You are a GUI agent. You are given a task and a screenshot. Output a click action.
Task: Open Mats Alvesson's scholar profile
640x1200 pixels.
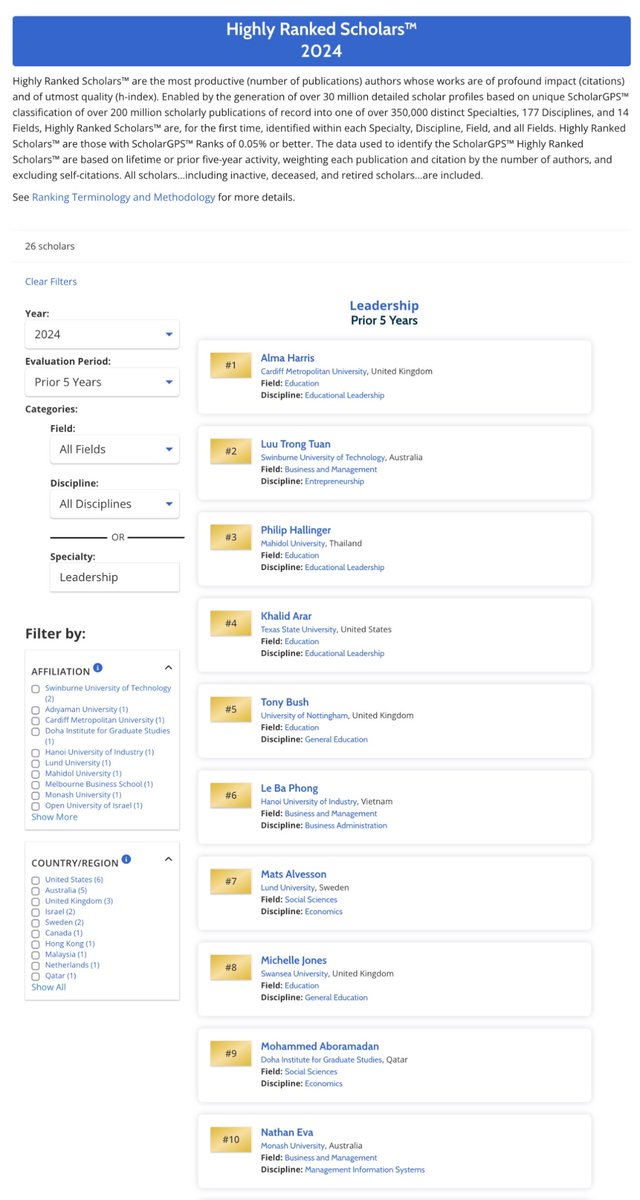point(294,874)
